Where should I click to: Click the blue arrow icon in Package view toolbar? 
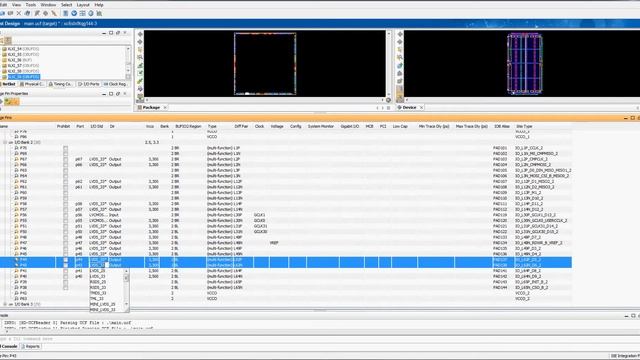(x=140, y=89)
